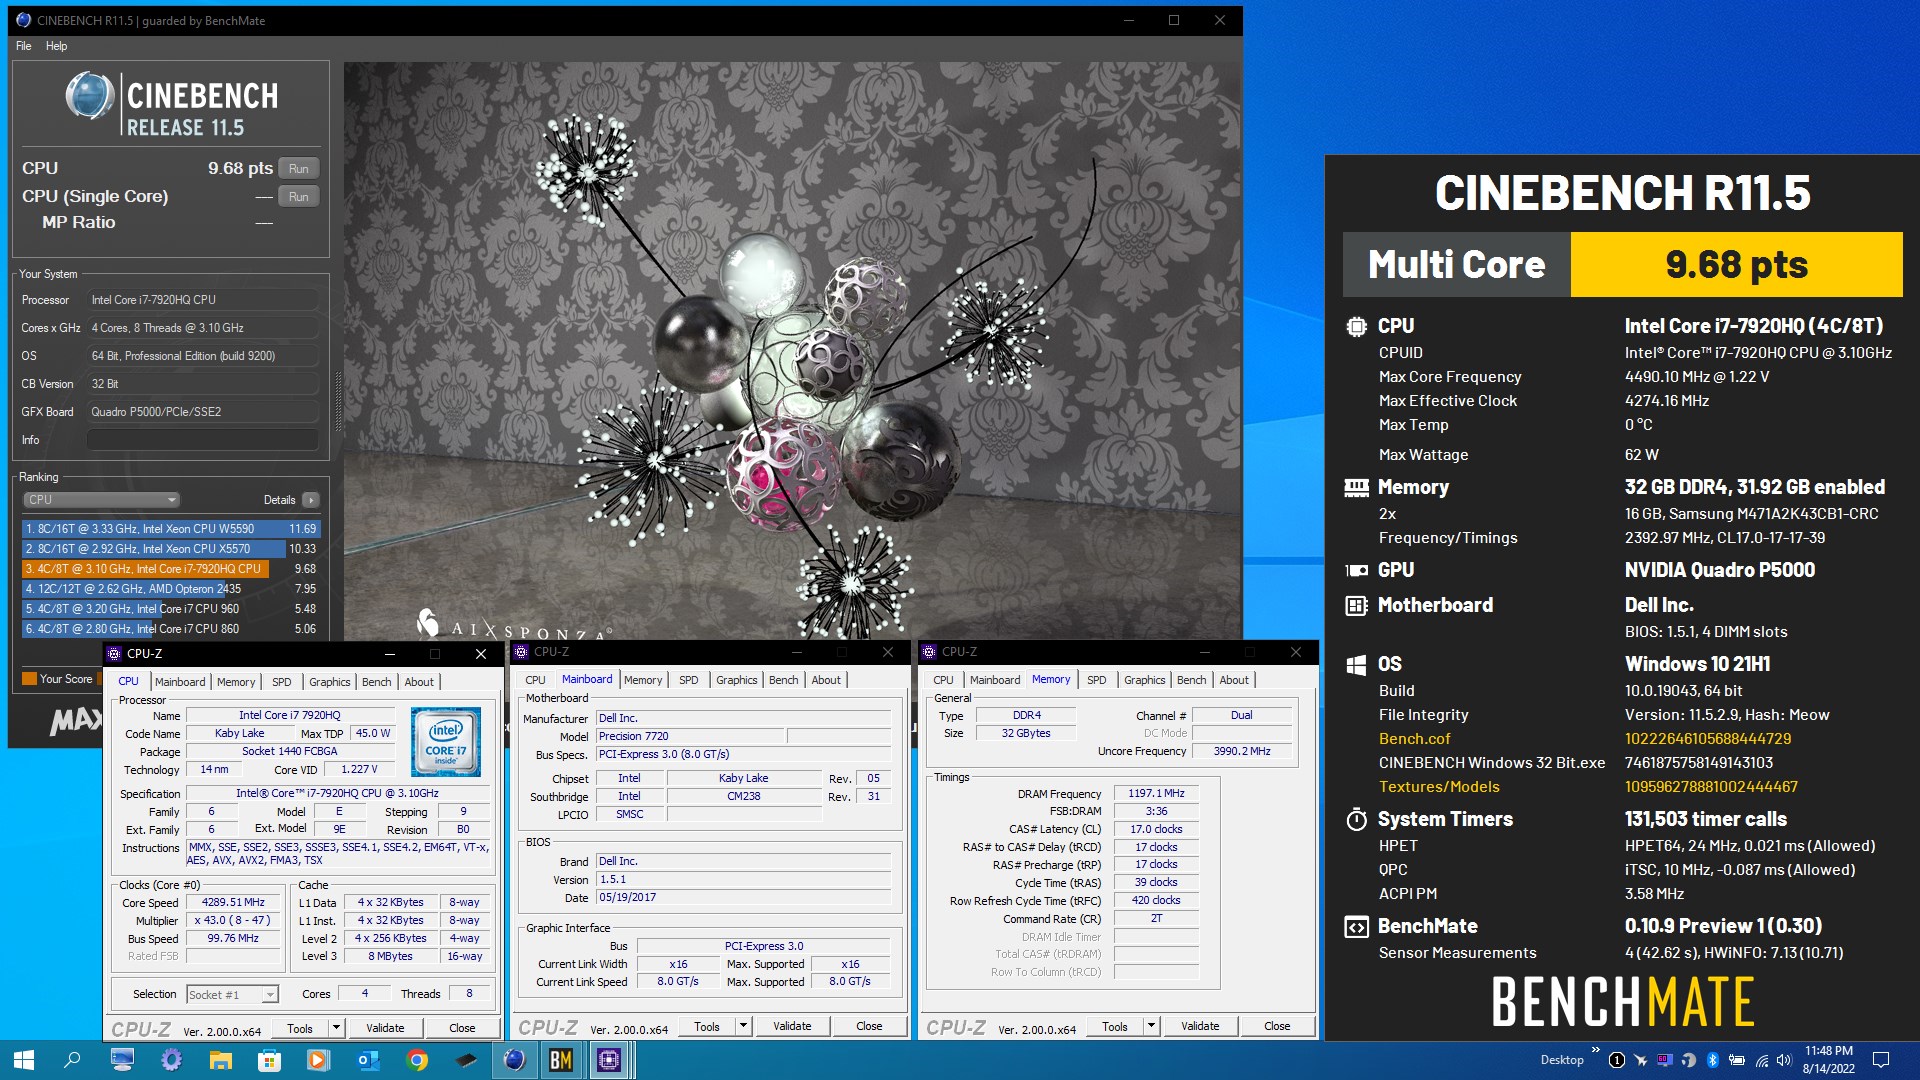Select ranking row Intel Xeon CPU X5570
The width and height of the screenshot is (1920, 1080).
171,549
